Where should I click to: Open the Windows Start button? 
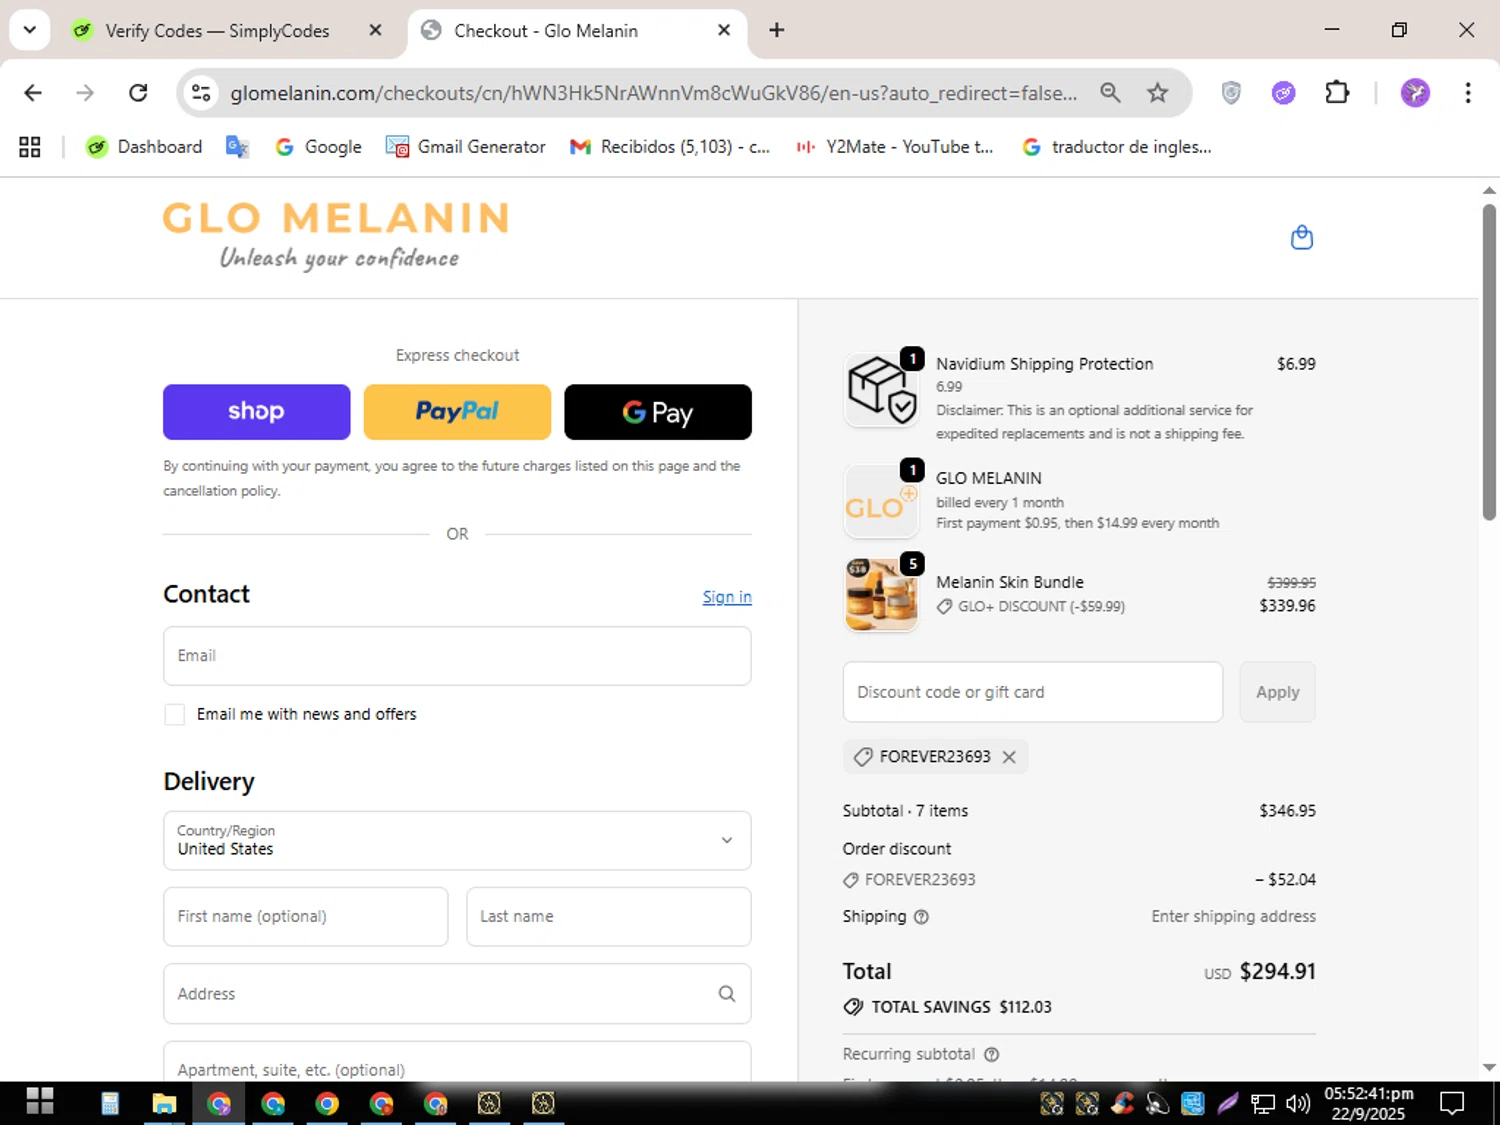coord(40,1102)
